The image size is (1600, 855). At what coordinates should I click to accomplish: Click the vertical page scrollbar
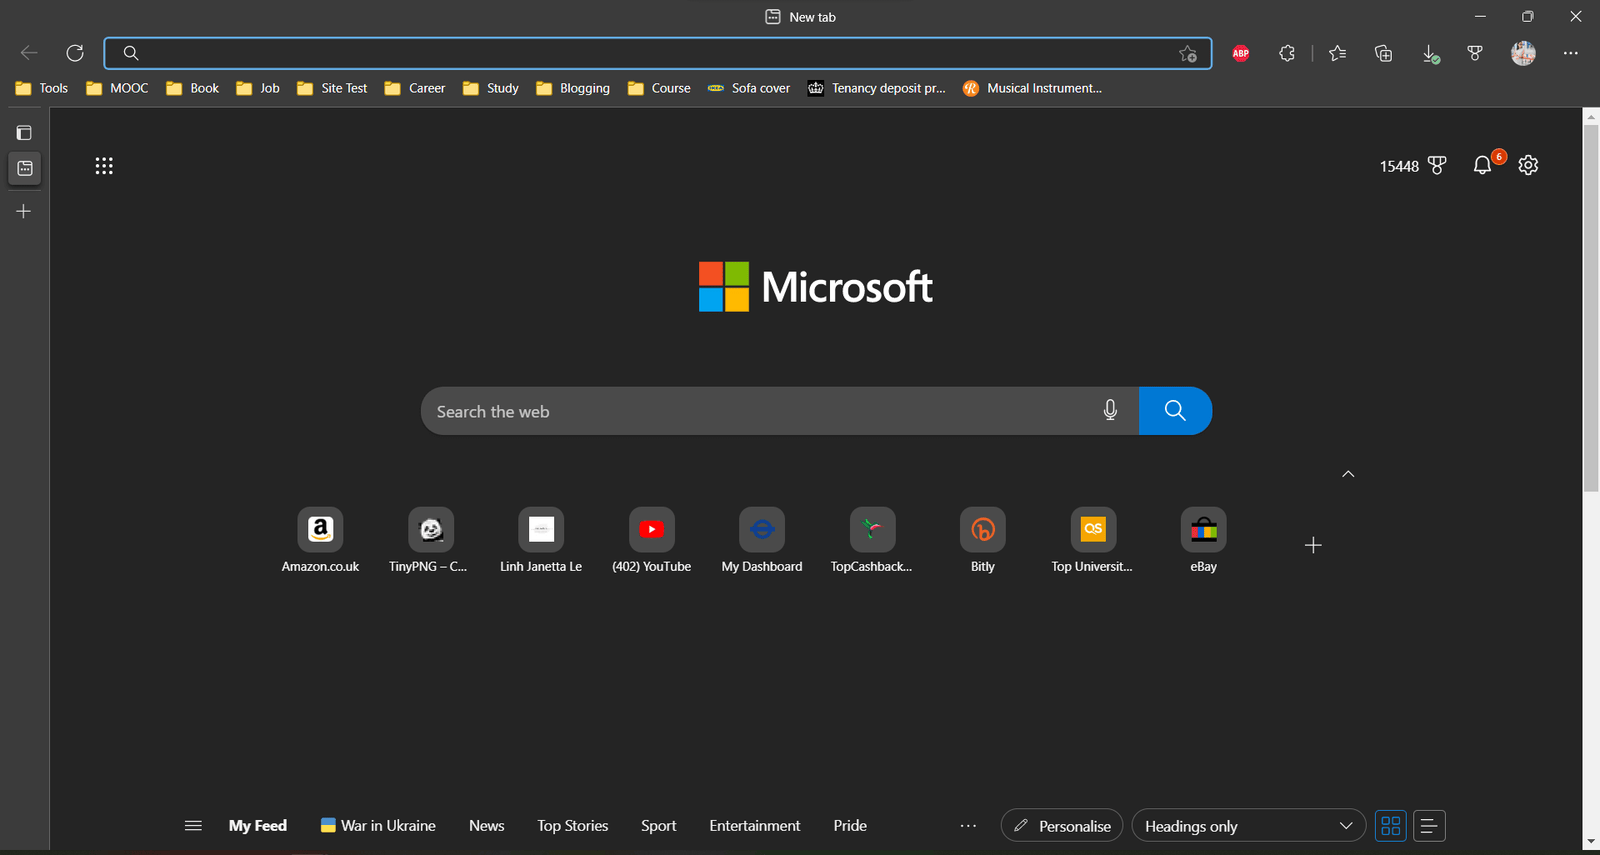click(x=1591, y=307)
